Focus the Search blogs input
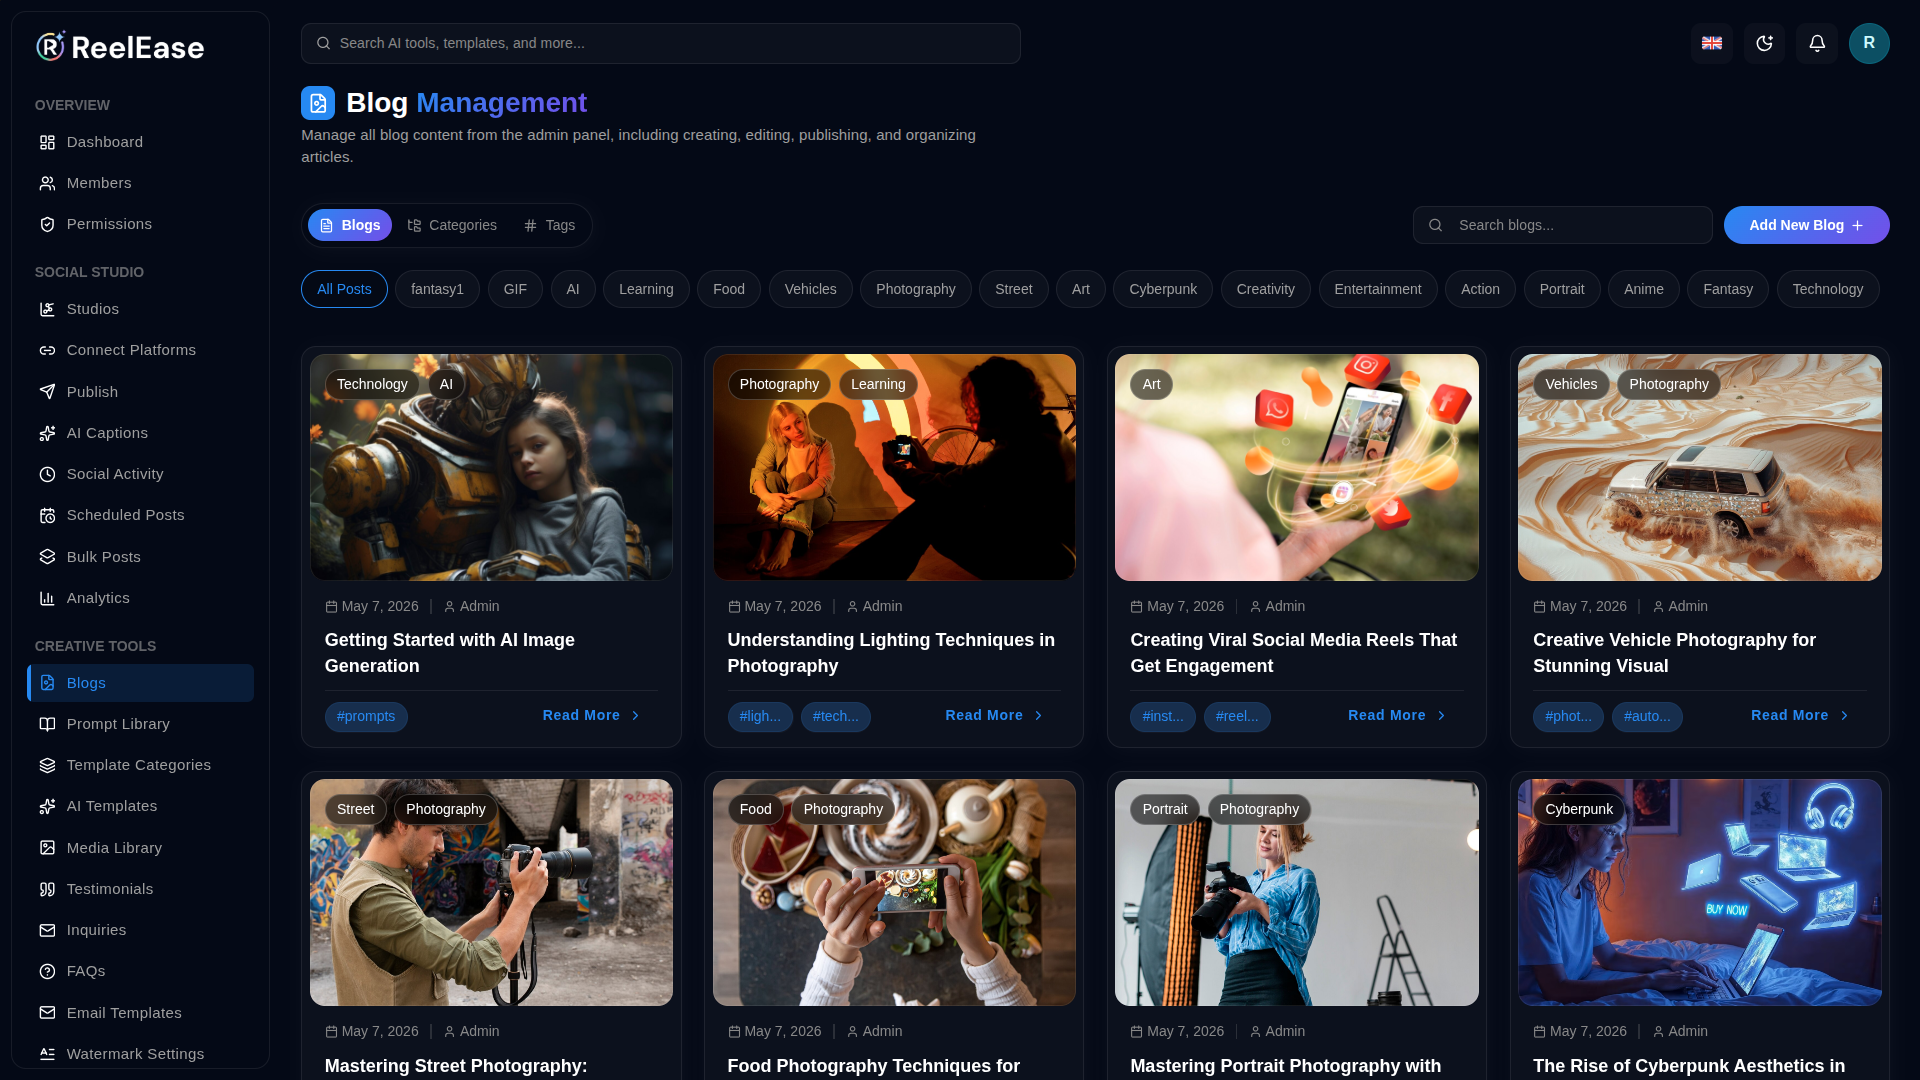Viewport: 1920px width, 1080px height. click(x=1562, y=225)
